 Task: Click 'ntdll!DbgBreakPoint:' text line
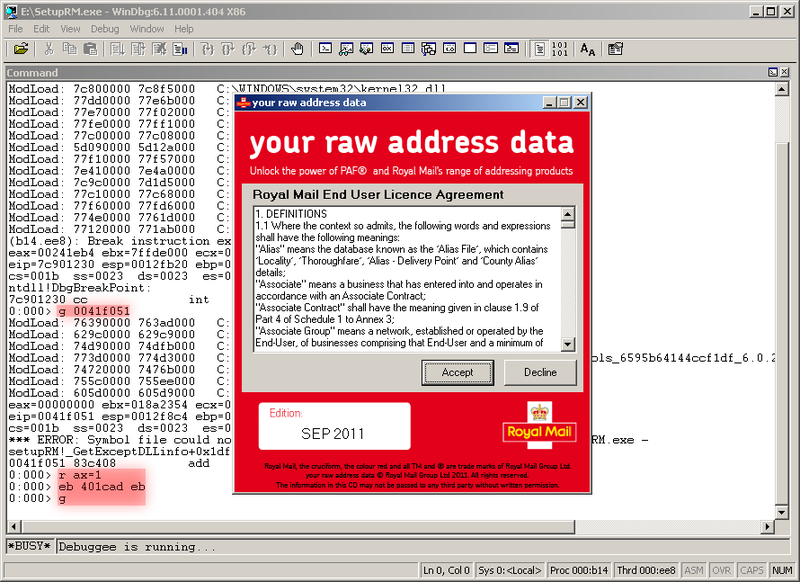(x=80, y=288)
